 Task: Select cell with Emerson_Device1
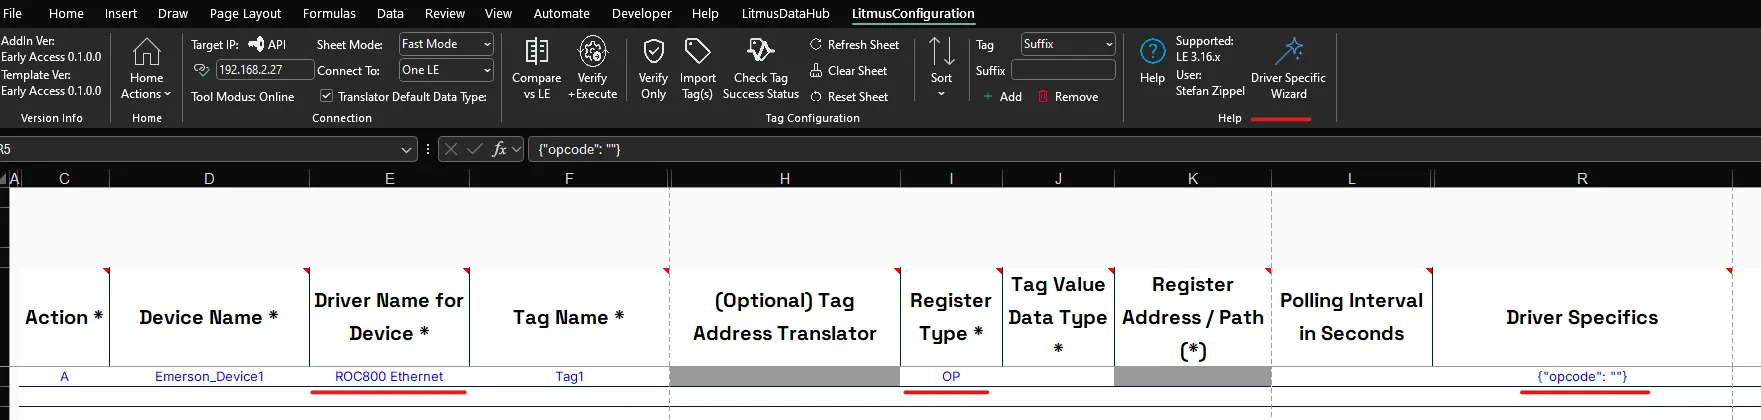209,376
